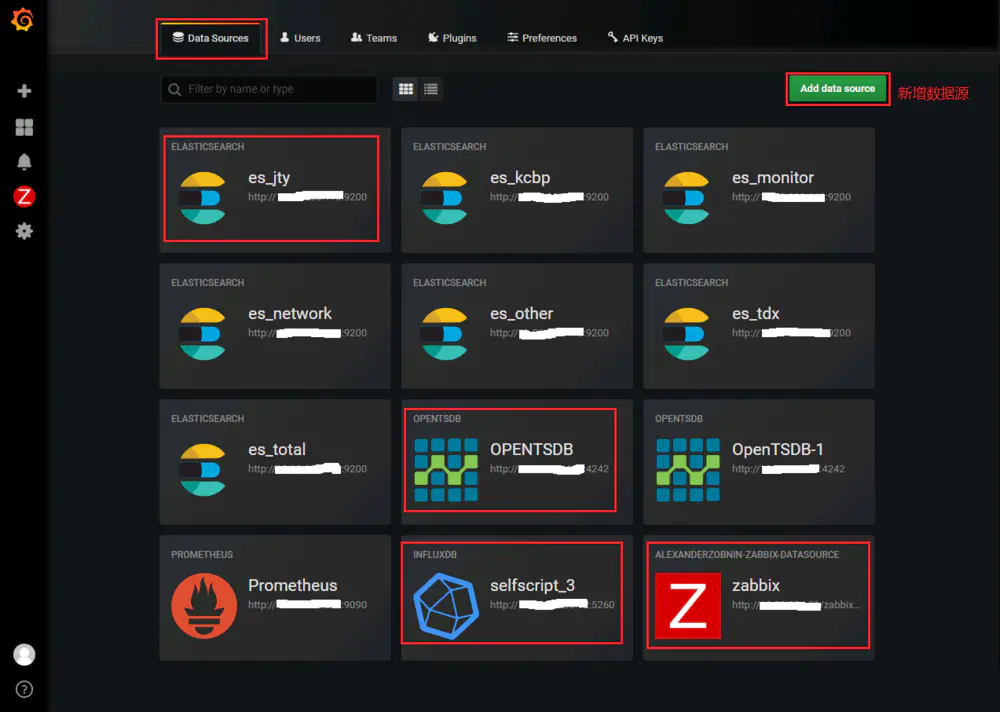The width and height of the screenshot is (1000, 712).
Task: Open the es_monitor data source name
Action: 773,178
